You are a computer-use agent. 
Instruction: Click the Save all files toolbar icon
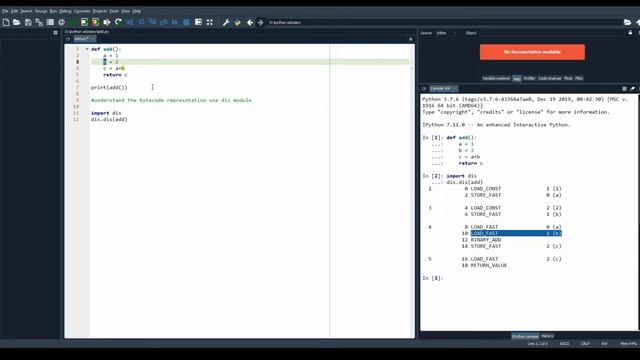(39, 22)
